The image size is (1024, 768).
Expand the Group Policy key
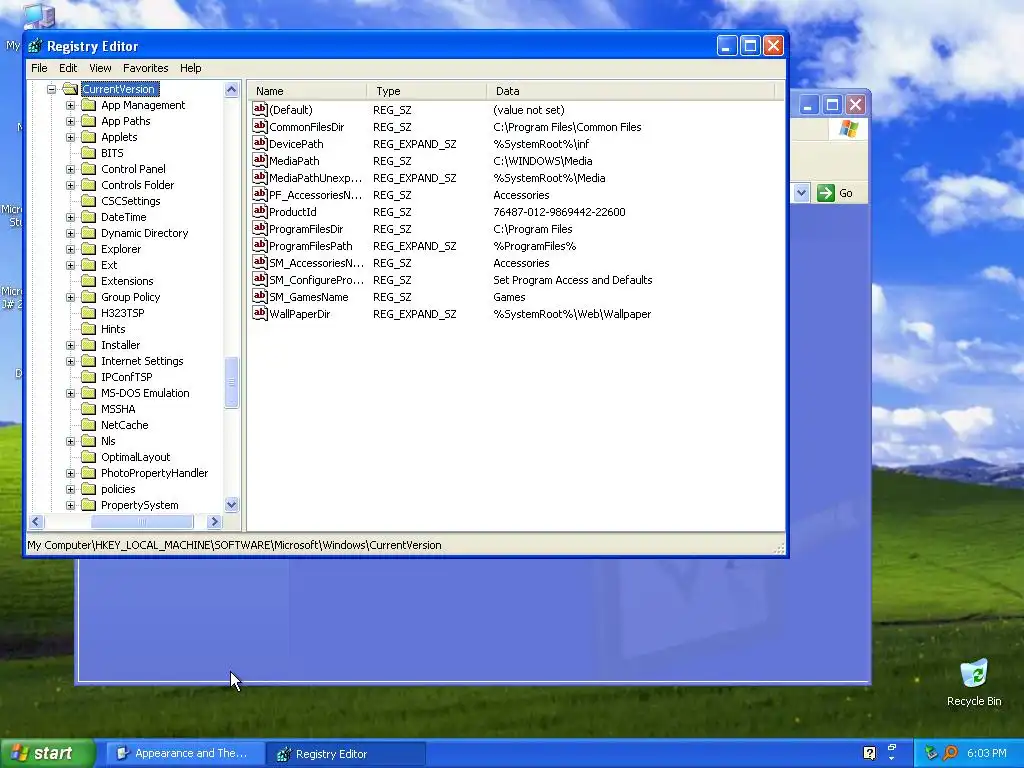coord(71,297)
